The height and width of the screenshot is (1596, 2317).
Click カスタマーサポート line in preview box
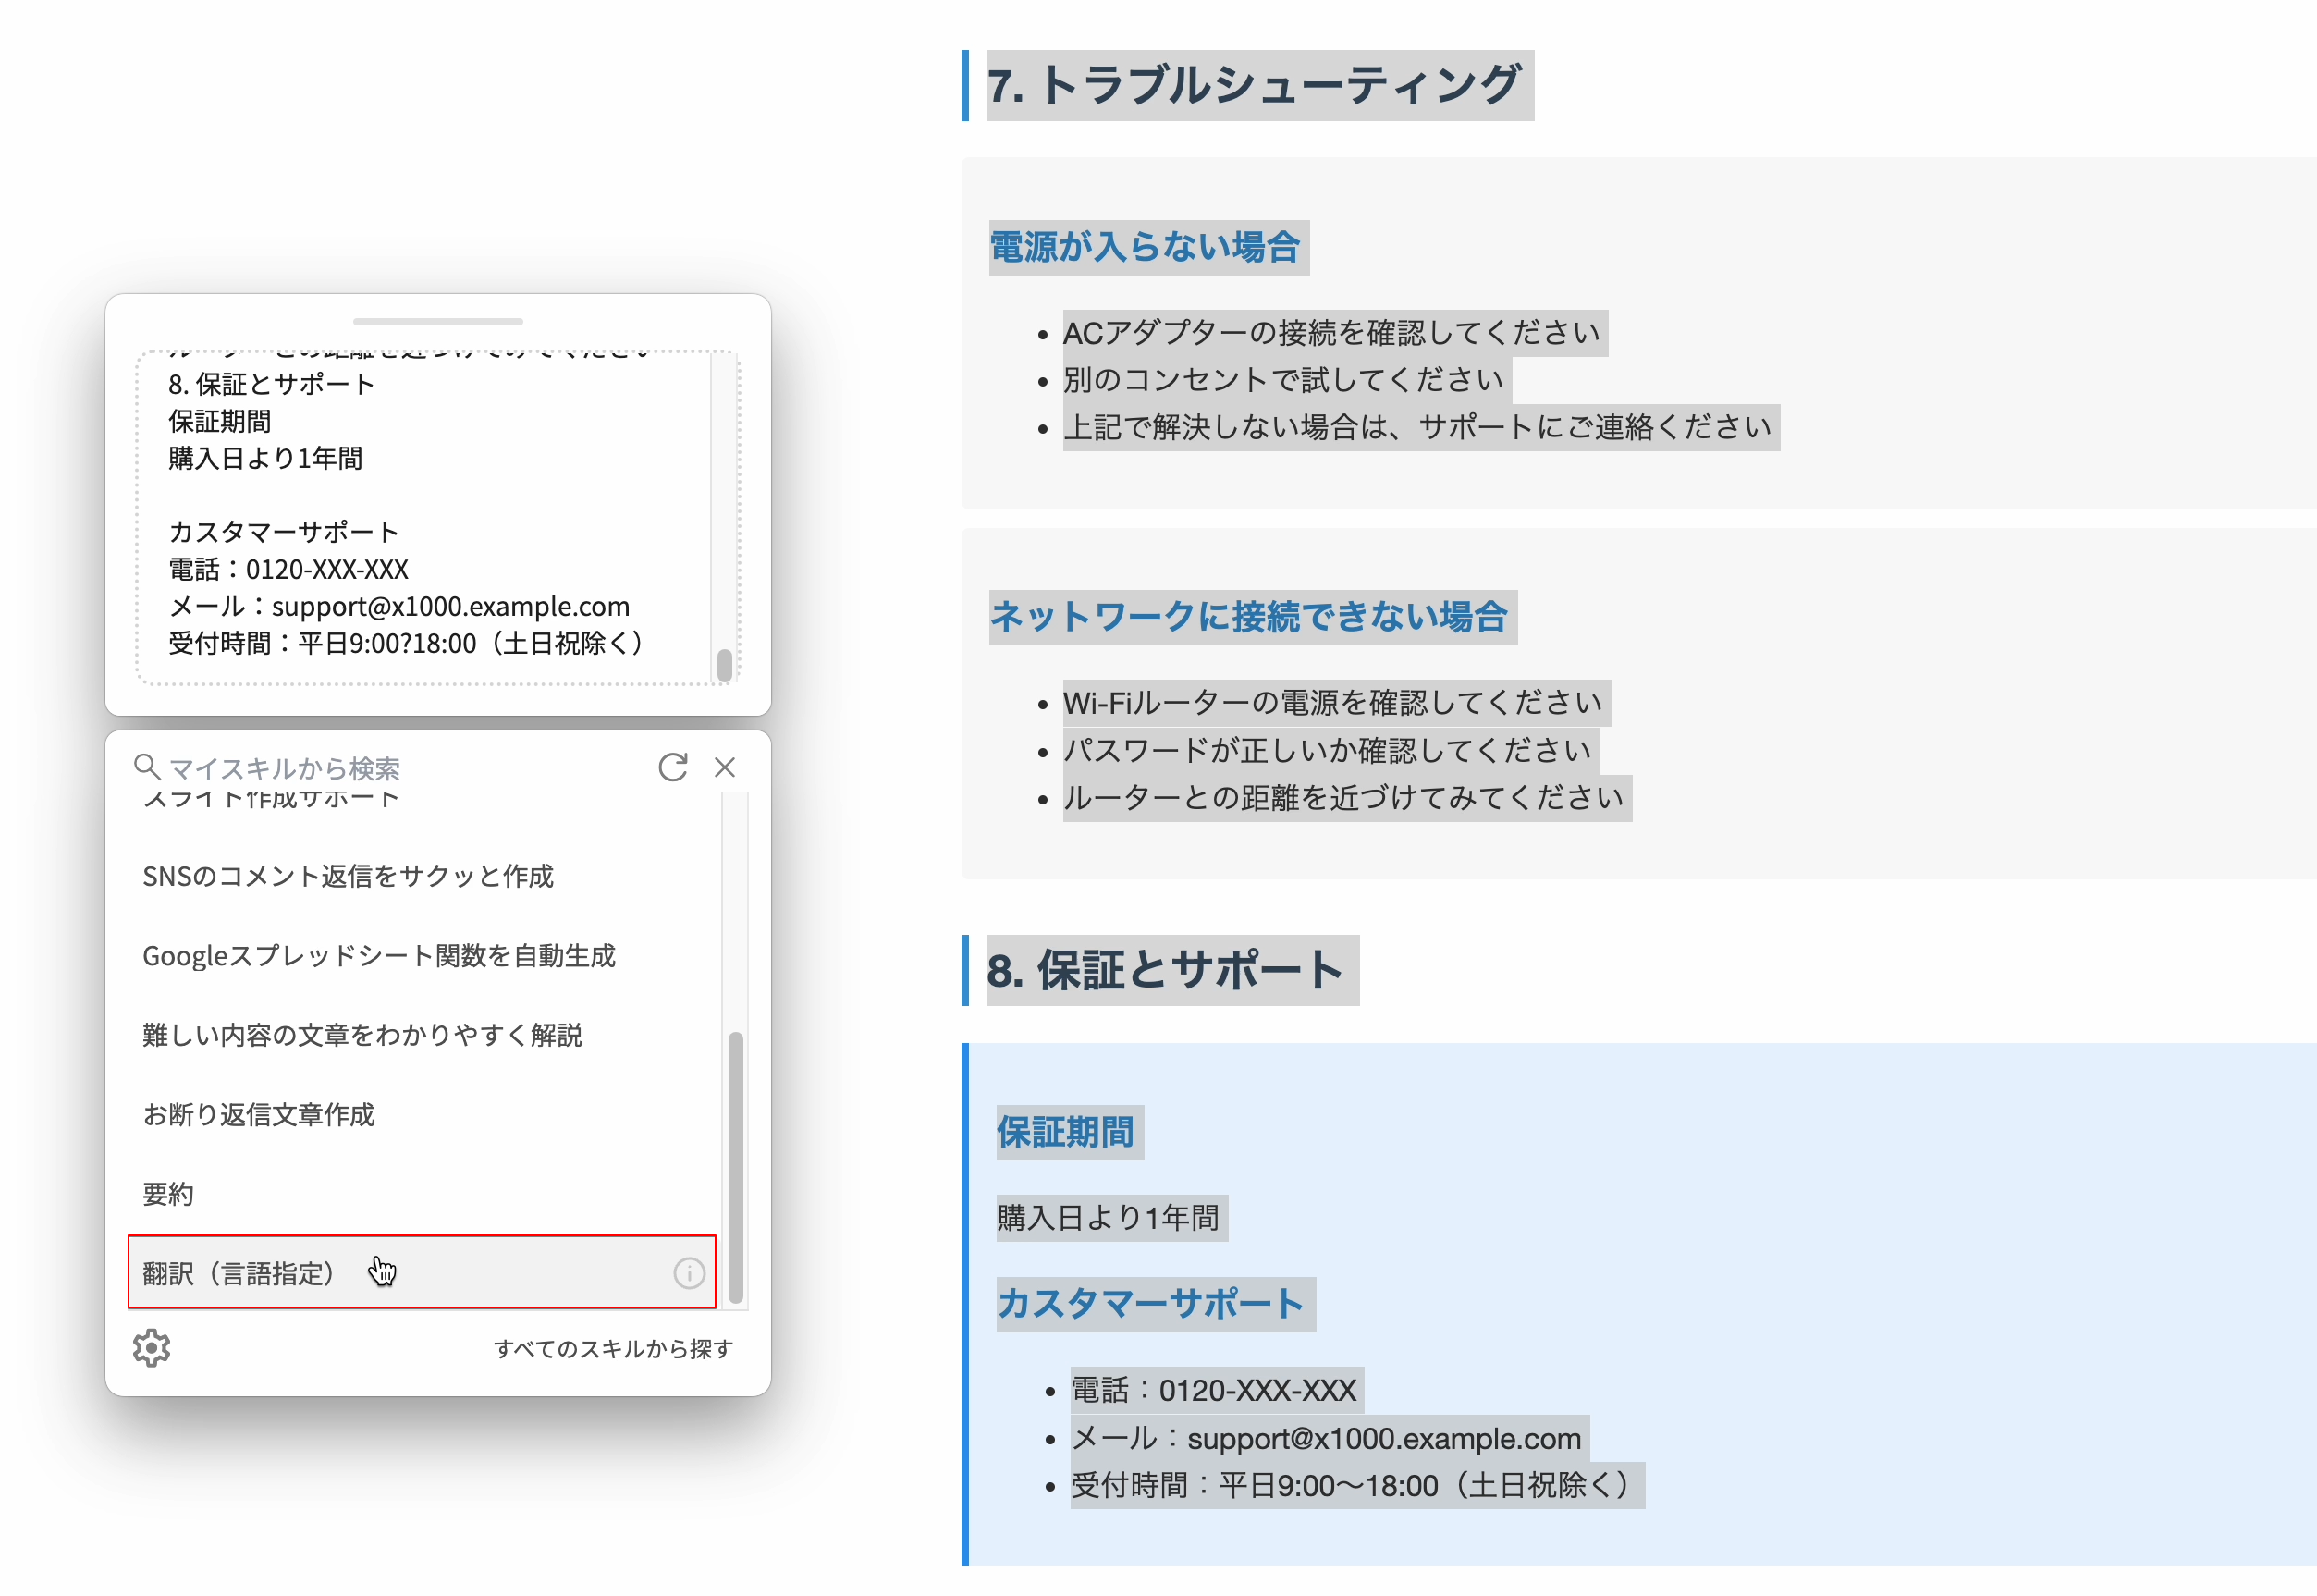click(x=284, y=531)
